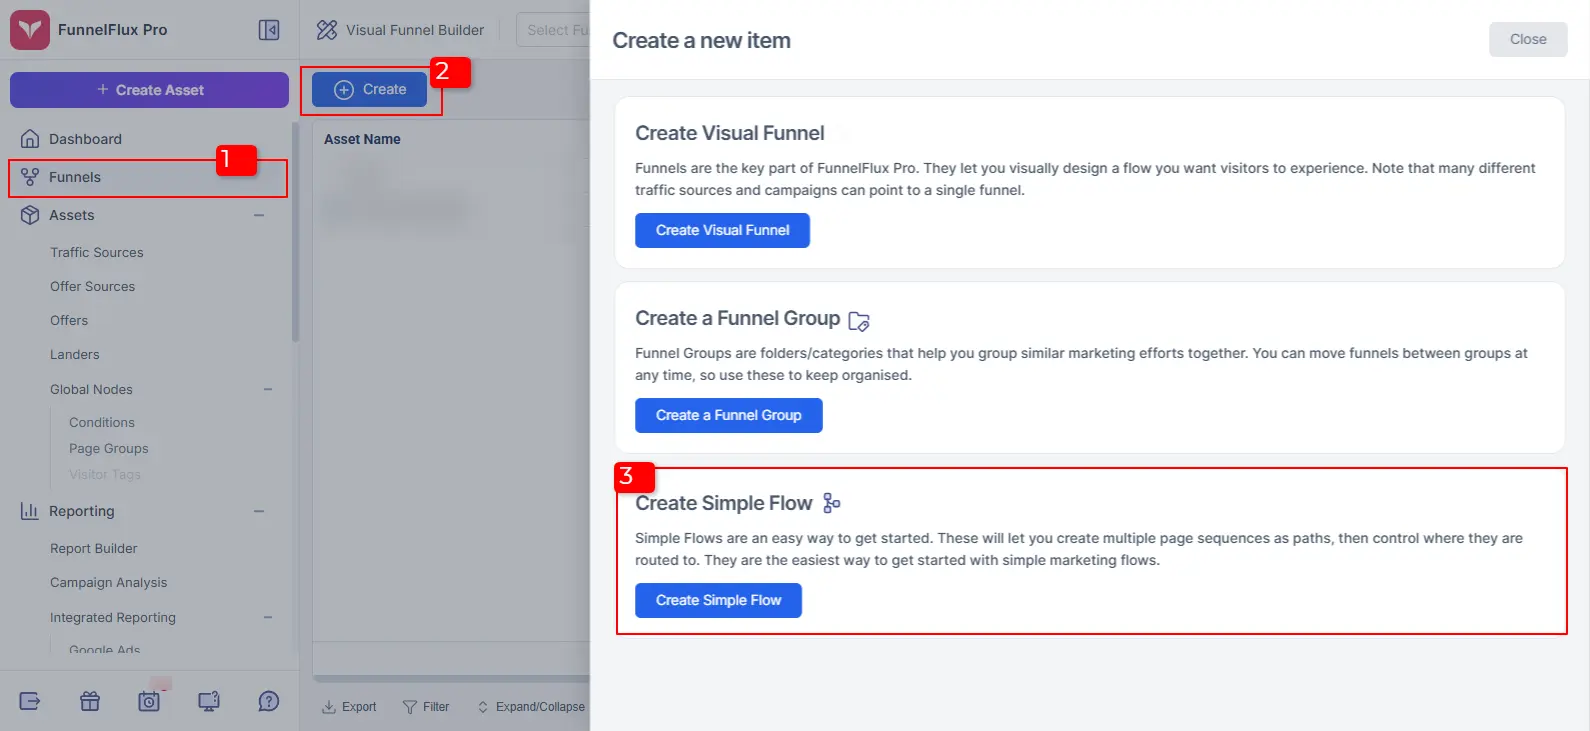Collapse the Integrated Reporting subsection
The width and height of the screenshot is (1590, 731).
pyautogui.click(x=268, y=618)
